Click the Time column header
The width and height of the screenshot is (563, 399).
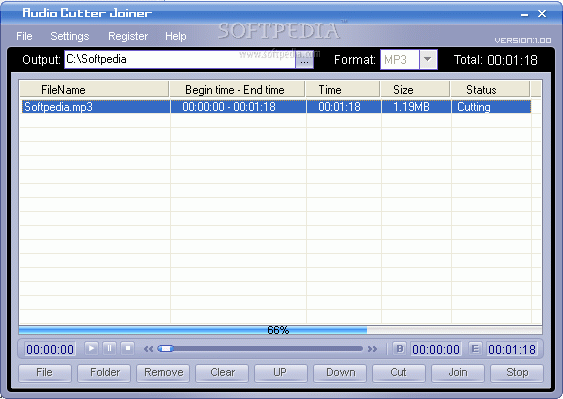[343, 89]
